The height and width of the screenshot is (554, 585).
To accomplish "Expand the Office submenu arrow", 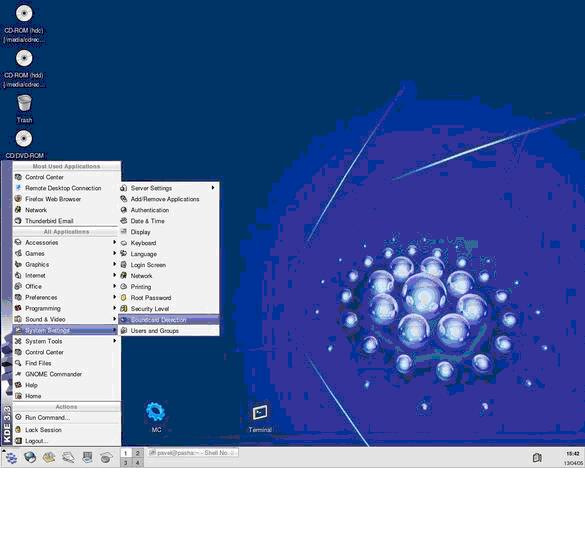I will [x=115, y=286].
